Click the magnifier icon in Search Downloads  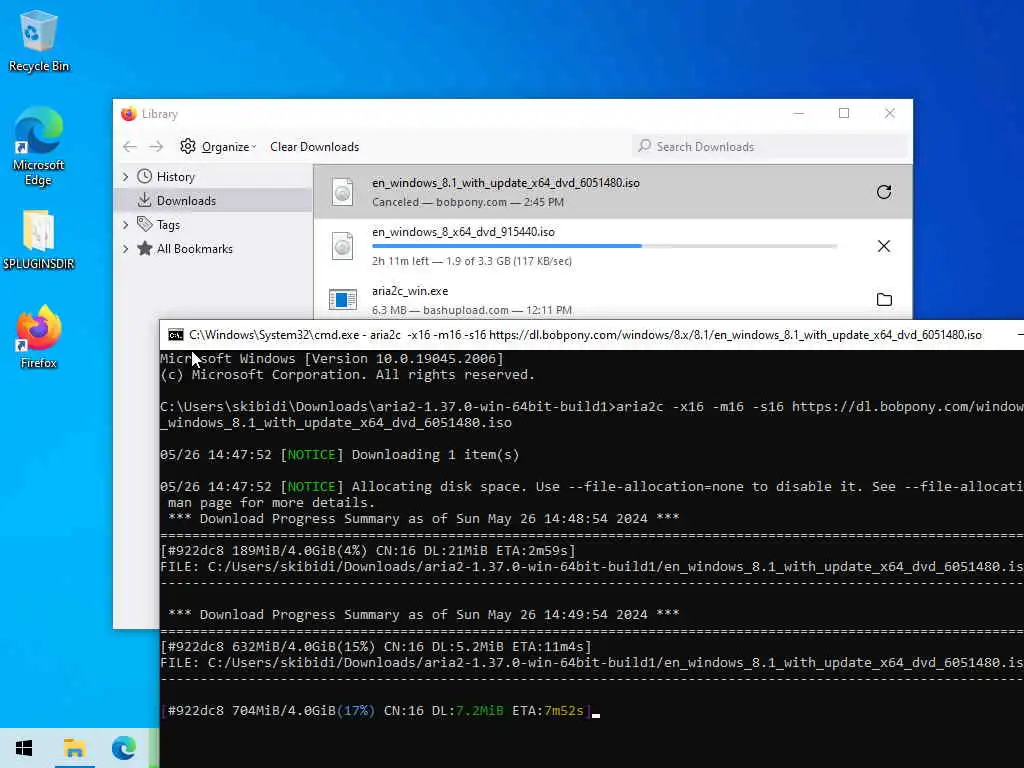coord(645,146)
